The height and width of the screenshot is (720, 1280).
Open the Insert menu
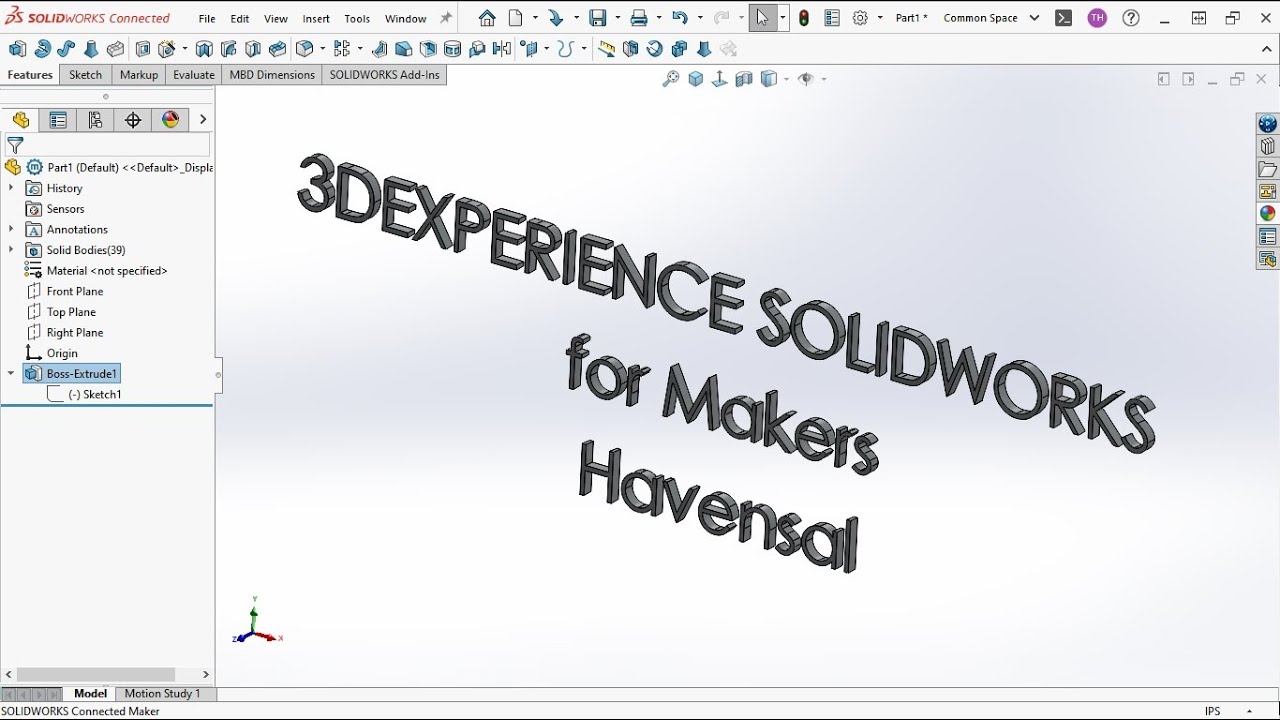point(316,18)
